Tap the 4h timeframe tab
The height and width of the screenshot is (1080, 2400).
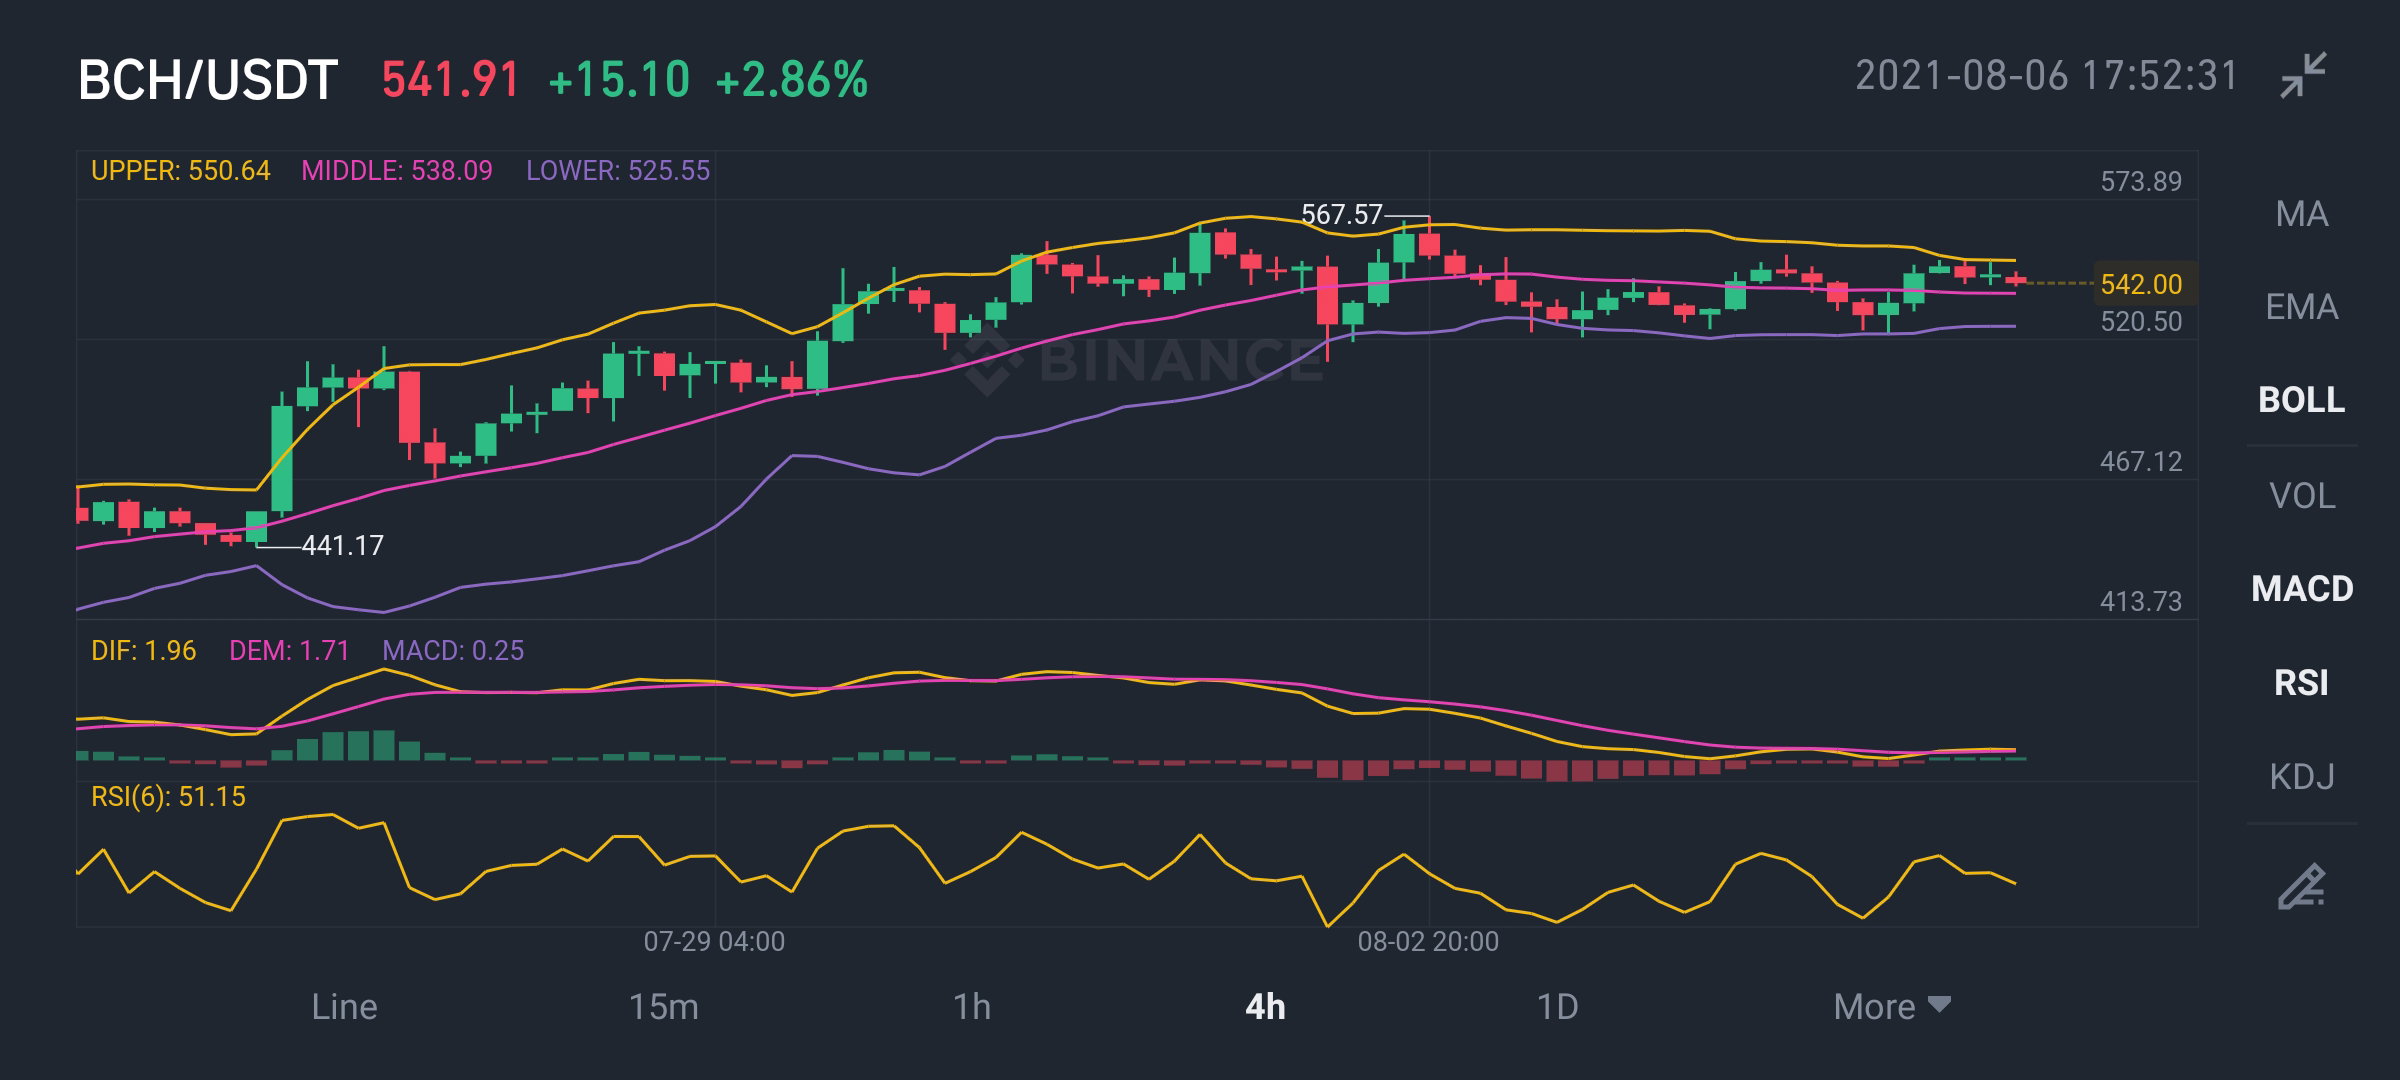[1265, 1006]
